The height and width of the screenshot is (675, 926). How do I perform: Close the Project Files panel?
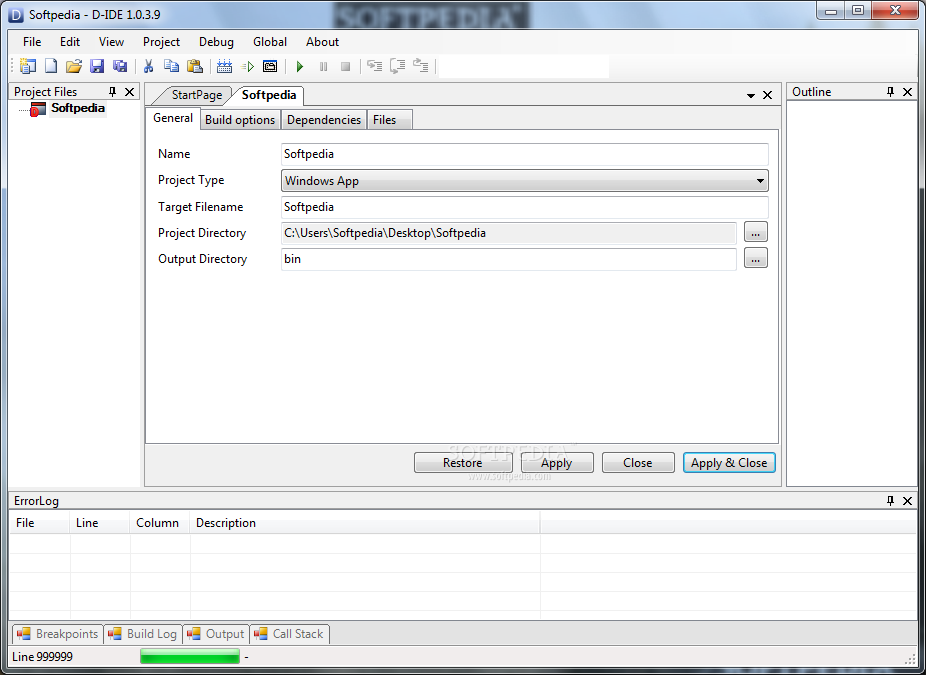[x=129, y=92]
